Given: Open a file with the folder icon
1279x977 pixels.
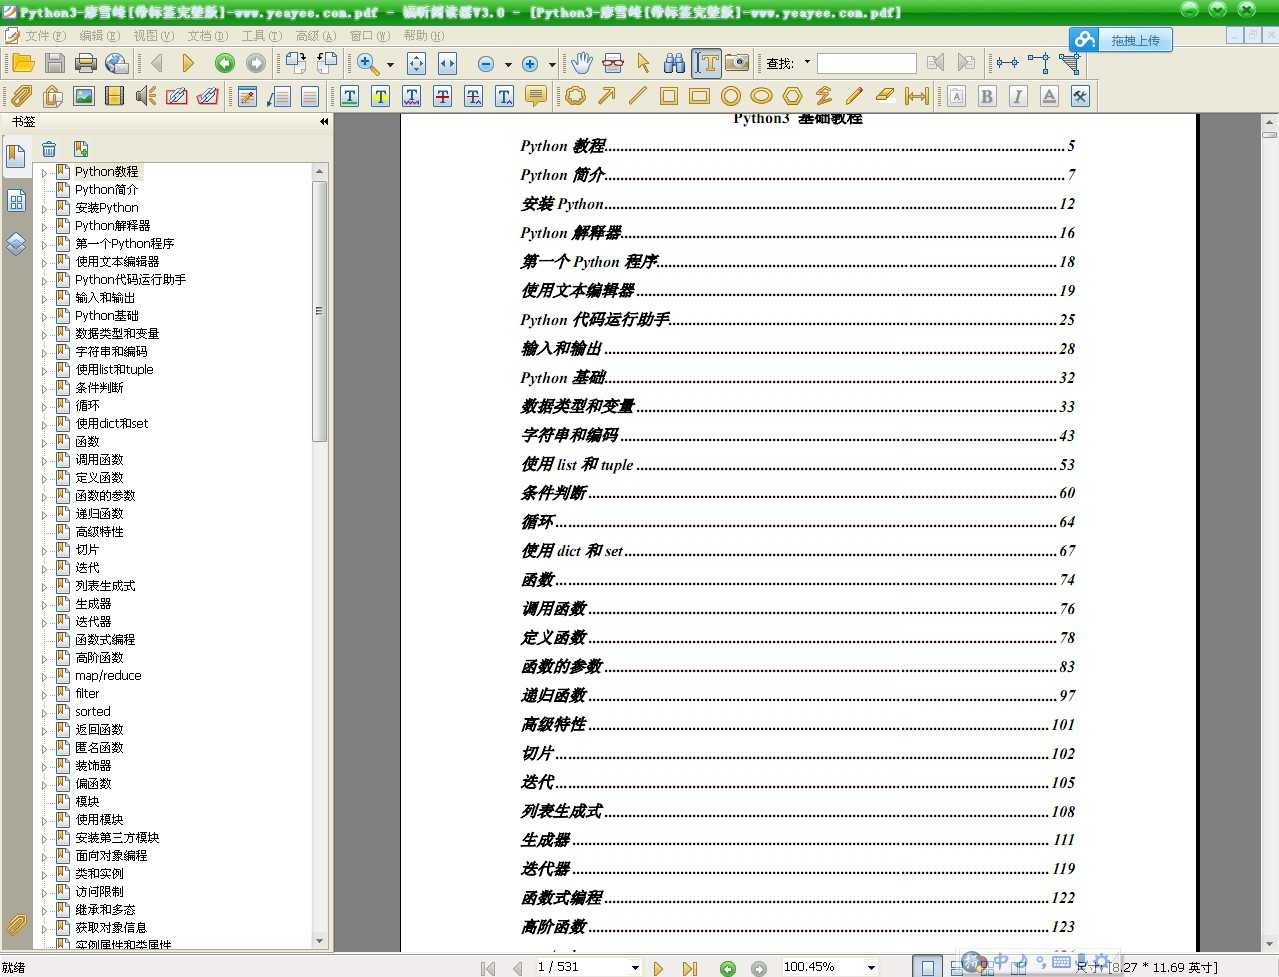Looking at the screenshot, I should pyautogui.click(x=23, y=64).
